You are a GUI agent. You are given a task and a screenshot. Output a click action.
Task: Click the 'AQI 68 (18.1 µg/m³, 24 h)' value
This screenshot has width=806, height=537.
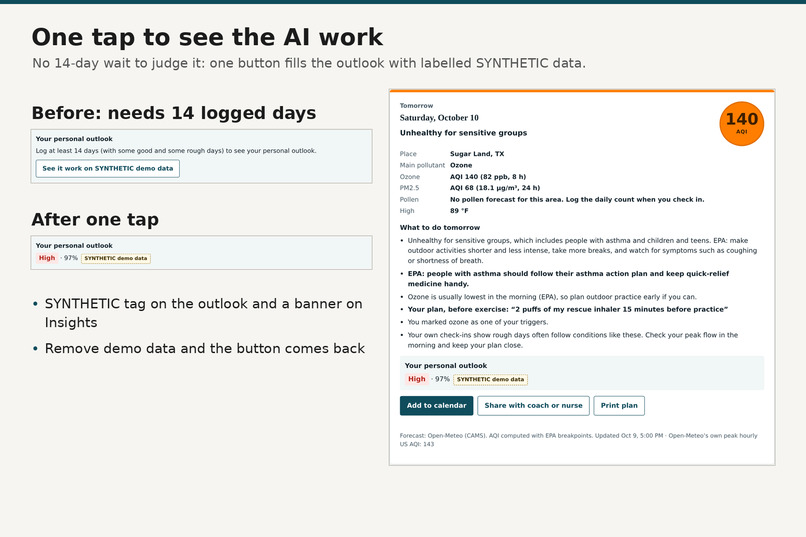[495, 188]
